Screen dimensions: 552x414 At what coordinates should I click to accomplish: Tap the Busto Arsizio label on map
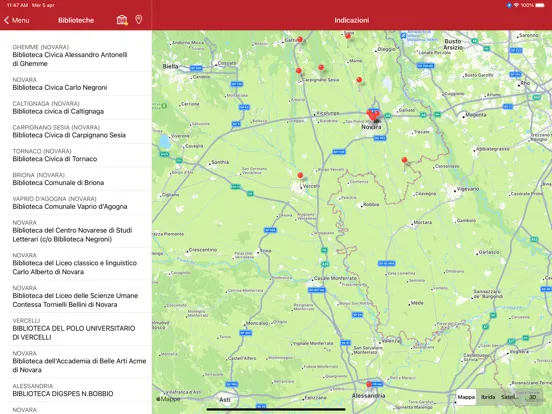click(x=453, y=44)
